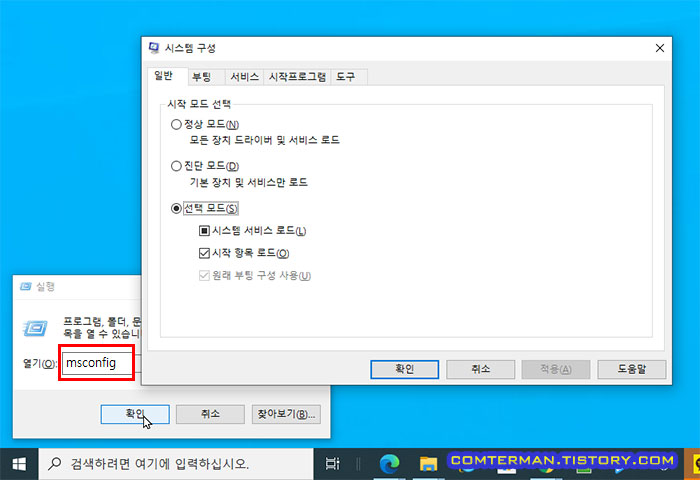Image resolution: width=700 pixels, height=480 pixels.
Task: Uncheck the 시작 항목 로드(O) checkbox
Action: 204,253
